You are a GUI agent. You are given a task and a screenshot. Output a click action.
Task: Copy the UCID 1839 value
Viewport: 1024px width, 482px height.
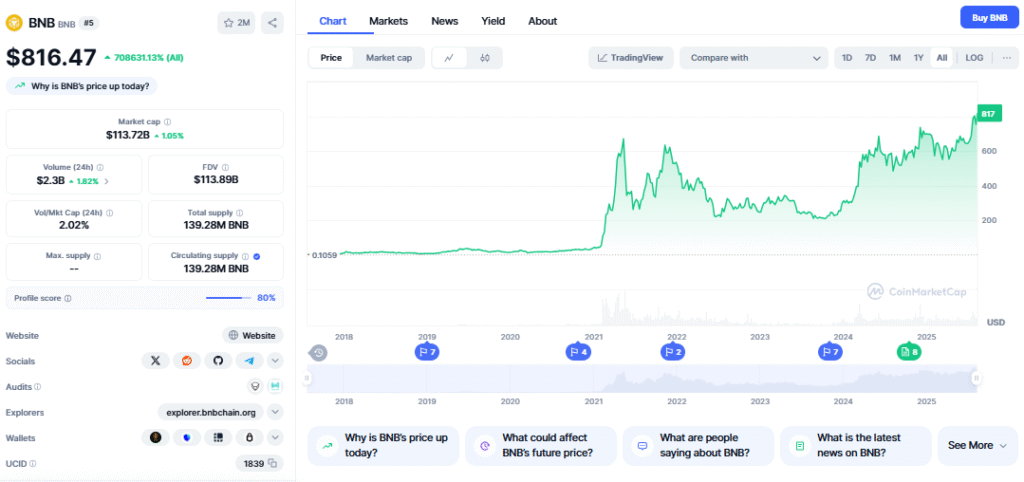pos(272,464)
